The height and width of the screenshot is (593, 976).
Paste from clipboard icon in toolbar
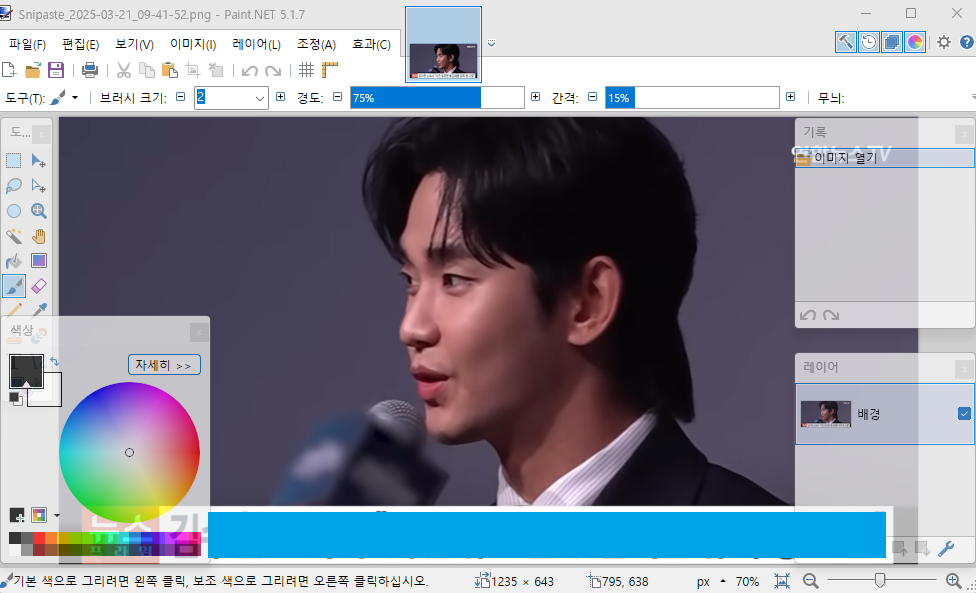coord(169,70)
